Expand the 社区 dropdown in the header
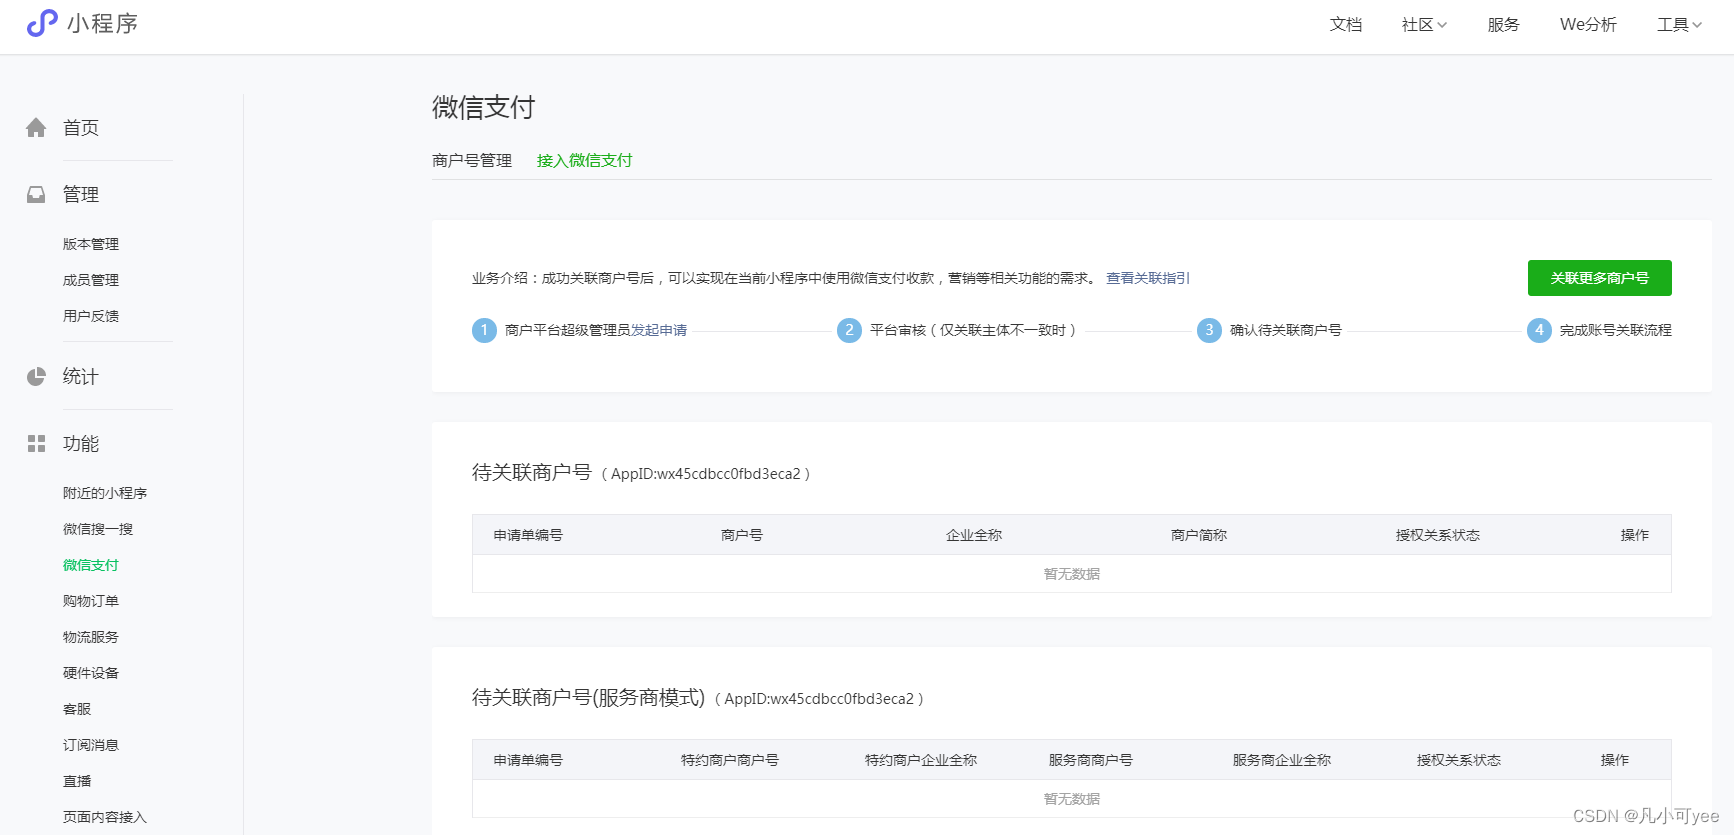This screenshot has width=1734, height=835. click(x=1424, y=25)
